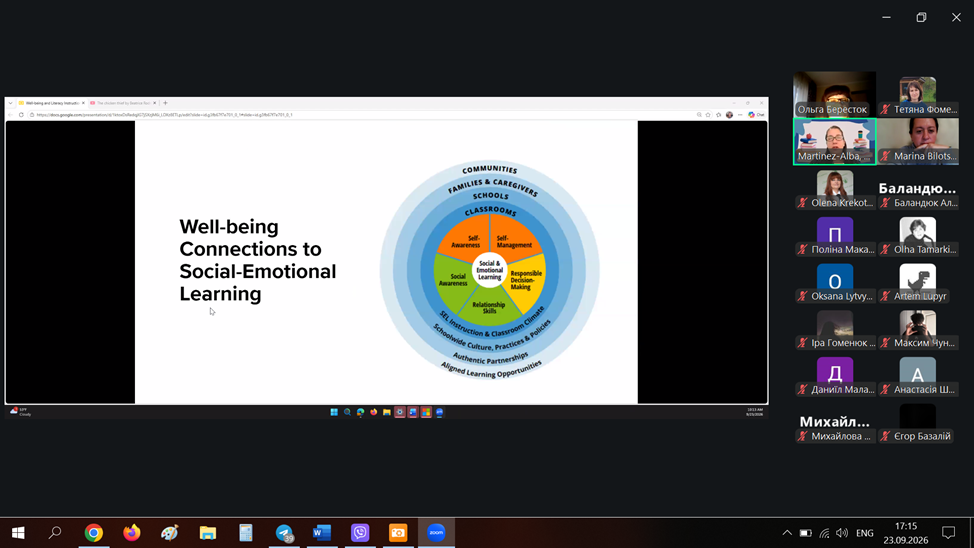Open File Explorer from the taskbar
This screenshot has width=974, height=548.
coord(207,532)
